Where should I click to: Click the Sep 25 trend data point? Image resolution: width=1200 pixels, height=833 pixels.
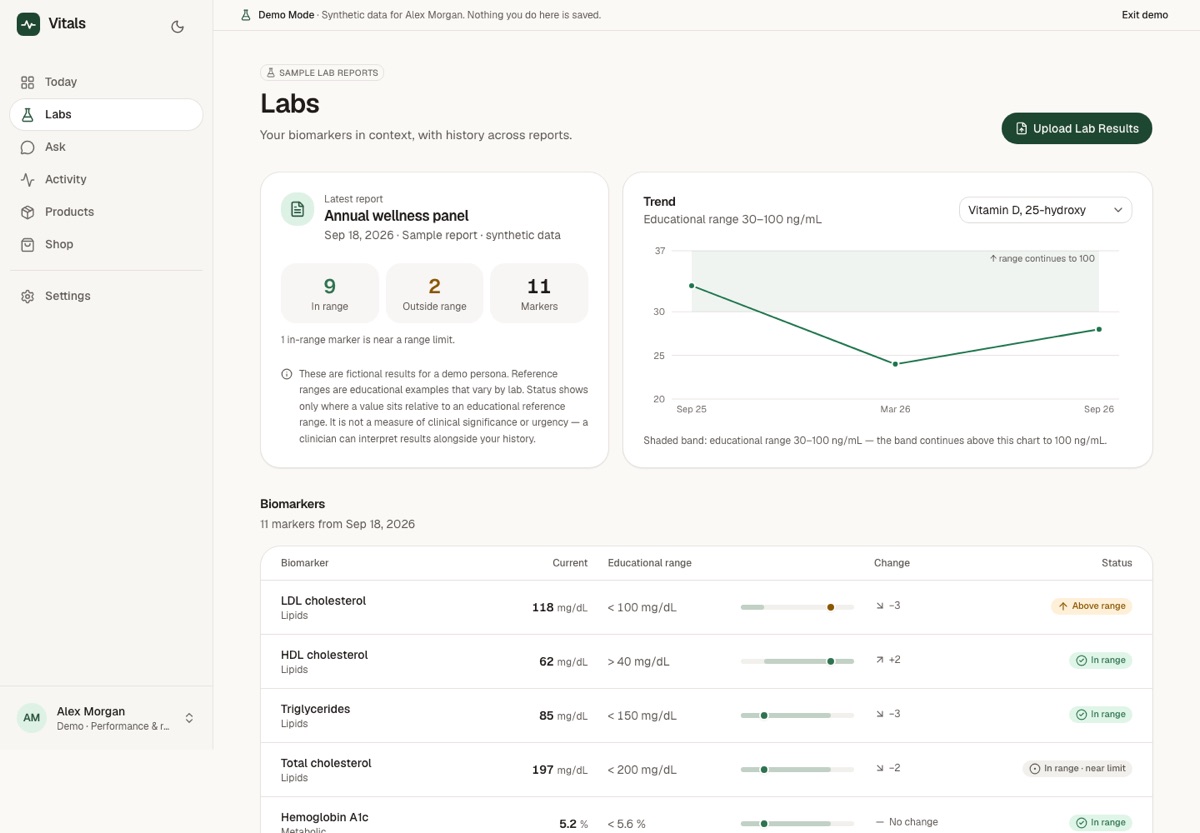click(692, 285)
